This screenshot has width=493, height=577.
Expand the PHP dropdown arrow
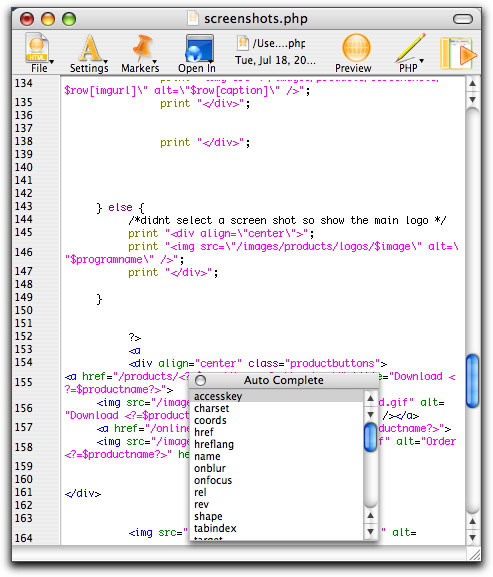[x=422, y=61]
